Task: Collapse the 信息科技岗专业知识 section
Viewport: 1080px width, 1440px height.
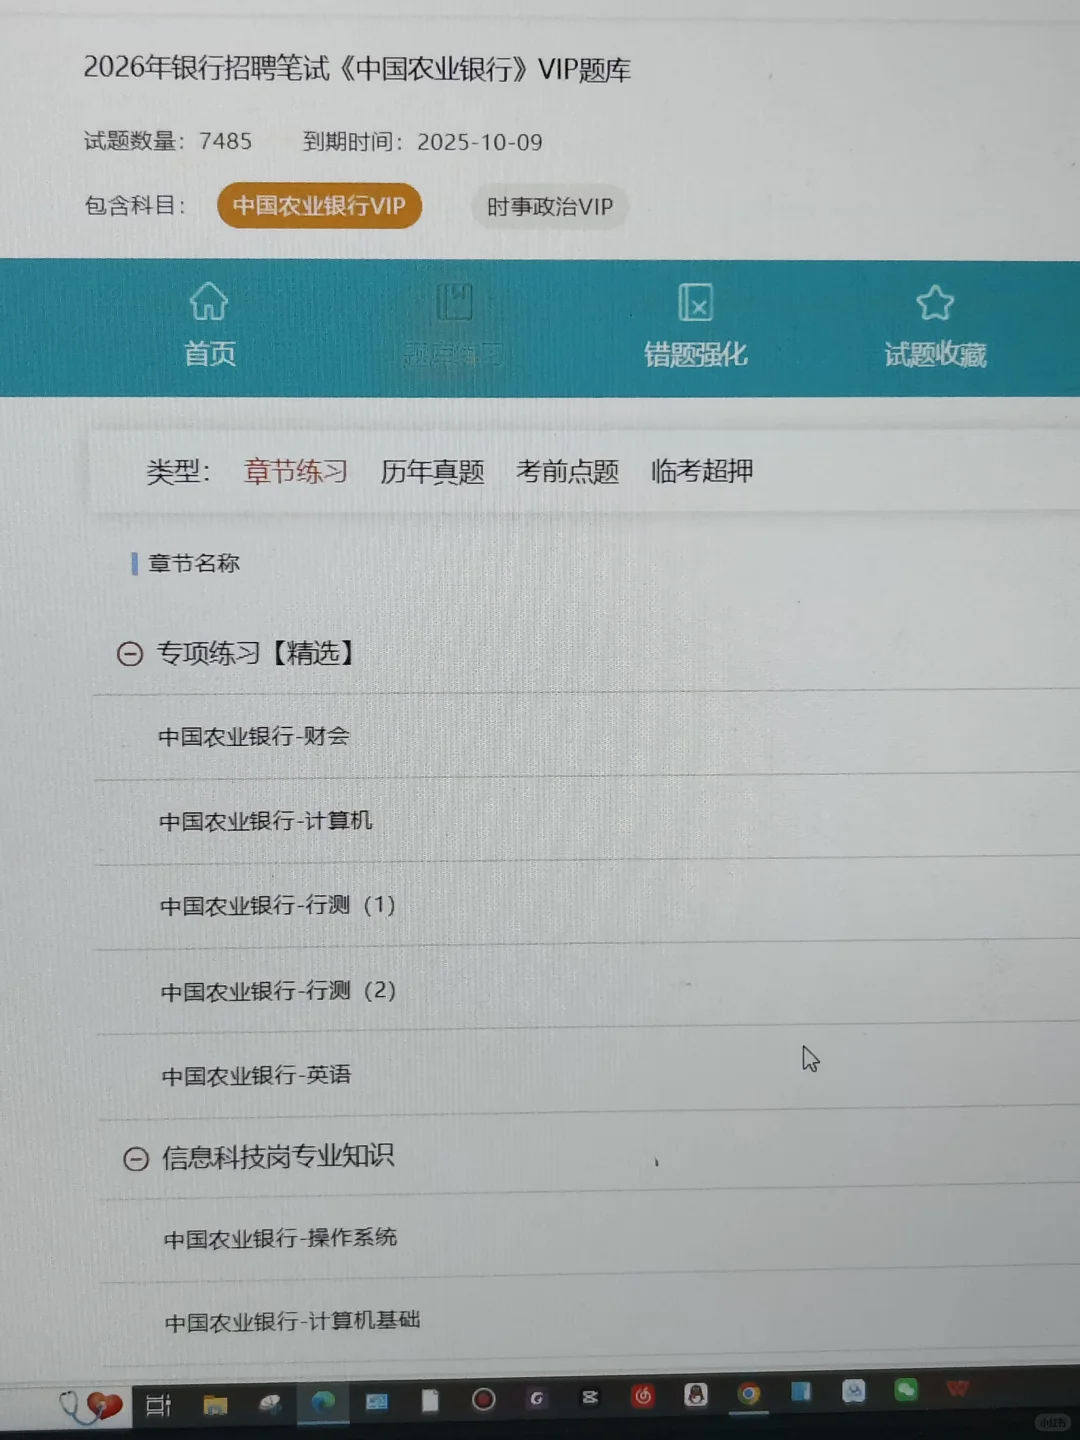Action: tap(136, 1159)
